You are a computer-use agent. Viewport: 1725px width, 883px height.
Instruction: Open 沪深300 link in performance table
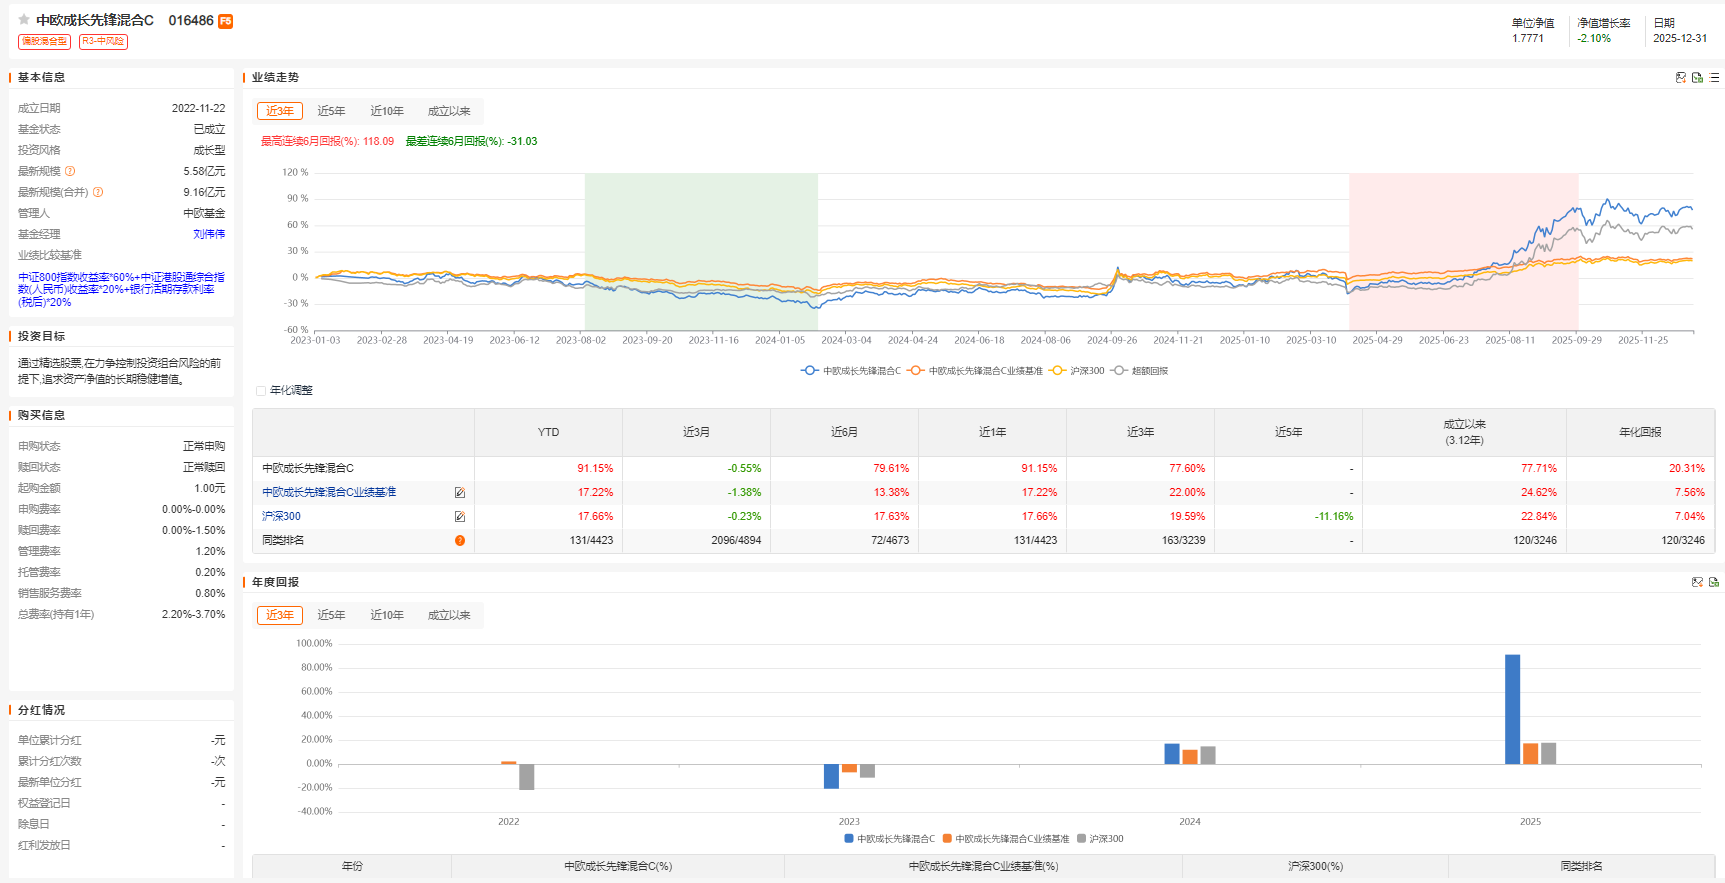click(281, 516)
